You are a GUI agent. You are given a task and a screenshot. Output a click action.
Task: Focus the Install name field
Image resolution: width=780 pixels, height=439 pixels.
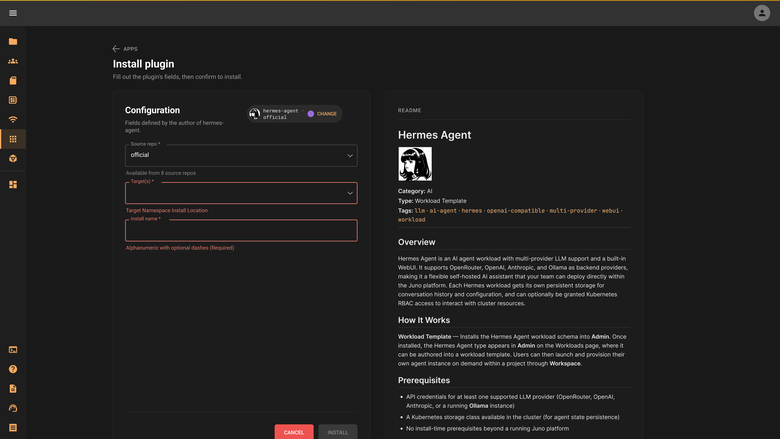click(x=241, y=230)
